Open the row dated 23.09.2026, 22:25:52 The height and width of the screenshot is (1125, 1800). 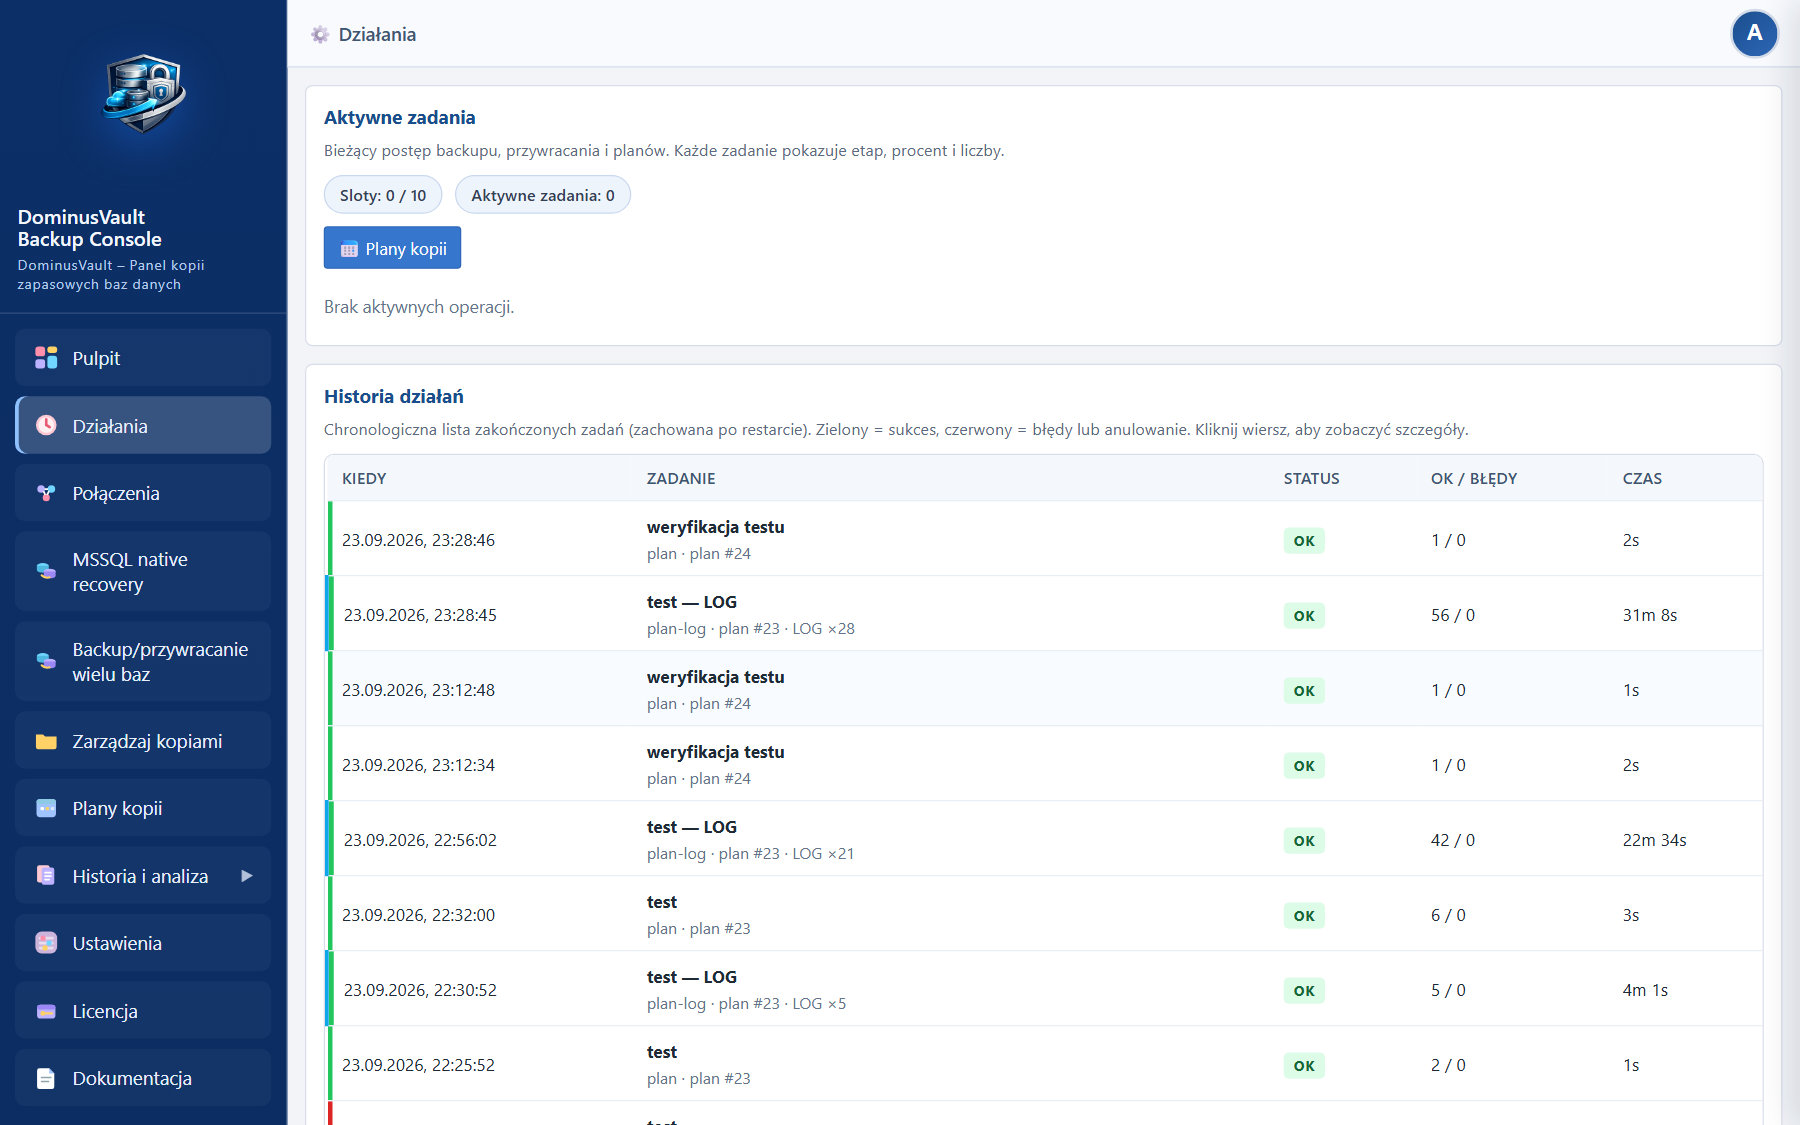(x=1045, y=1064)
